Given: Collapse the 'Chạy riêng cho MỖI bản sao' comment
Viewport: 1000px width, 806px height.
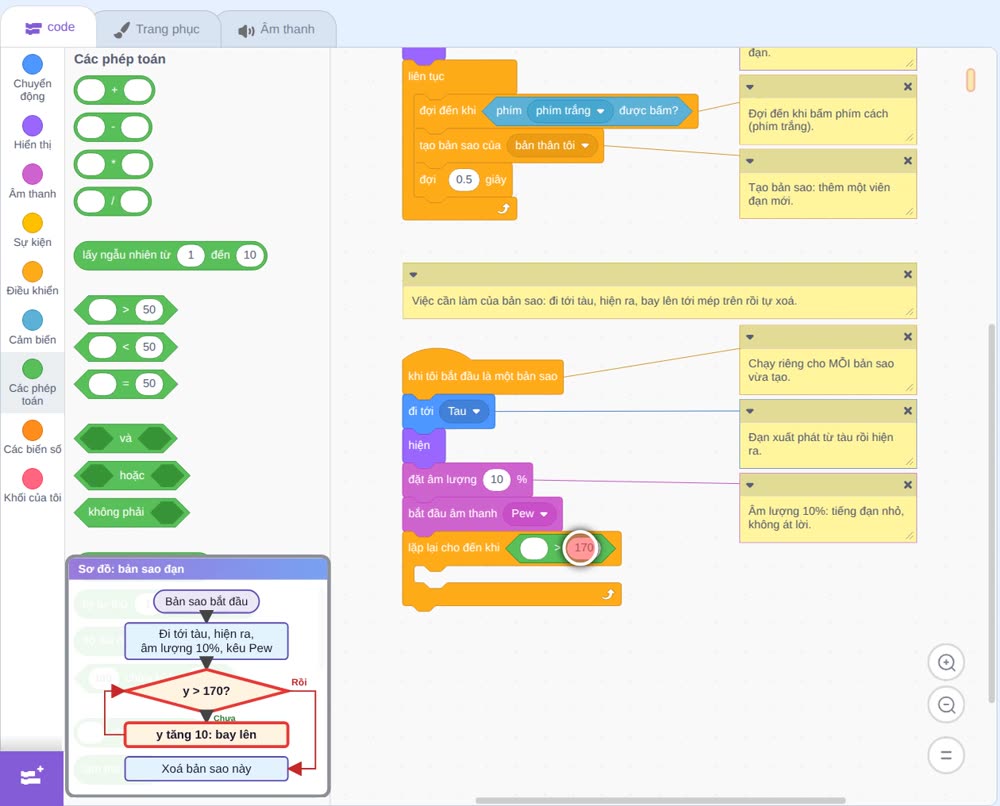Looking at the screenshot, I should (x=750, y=337).
